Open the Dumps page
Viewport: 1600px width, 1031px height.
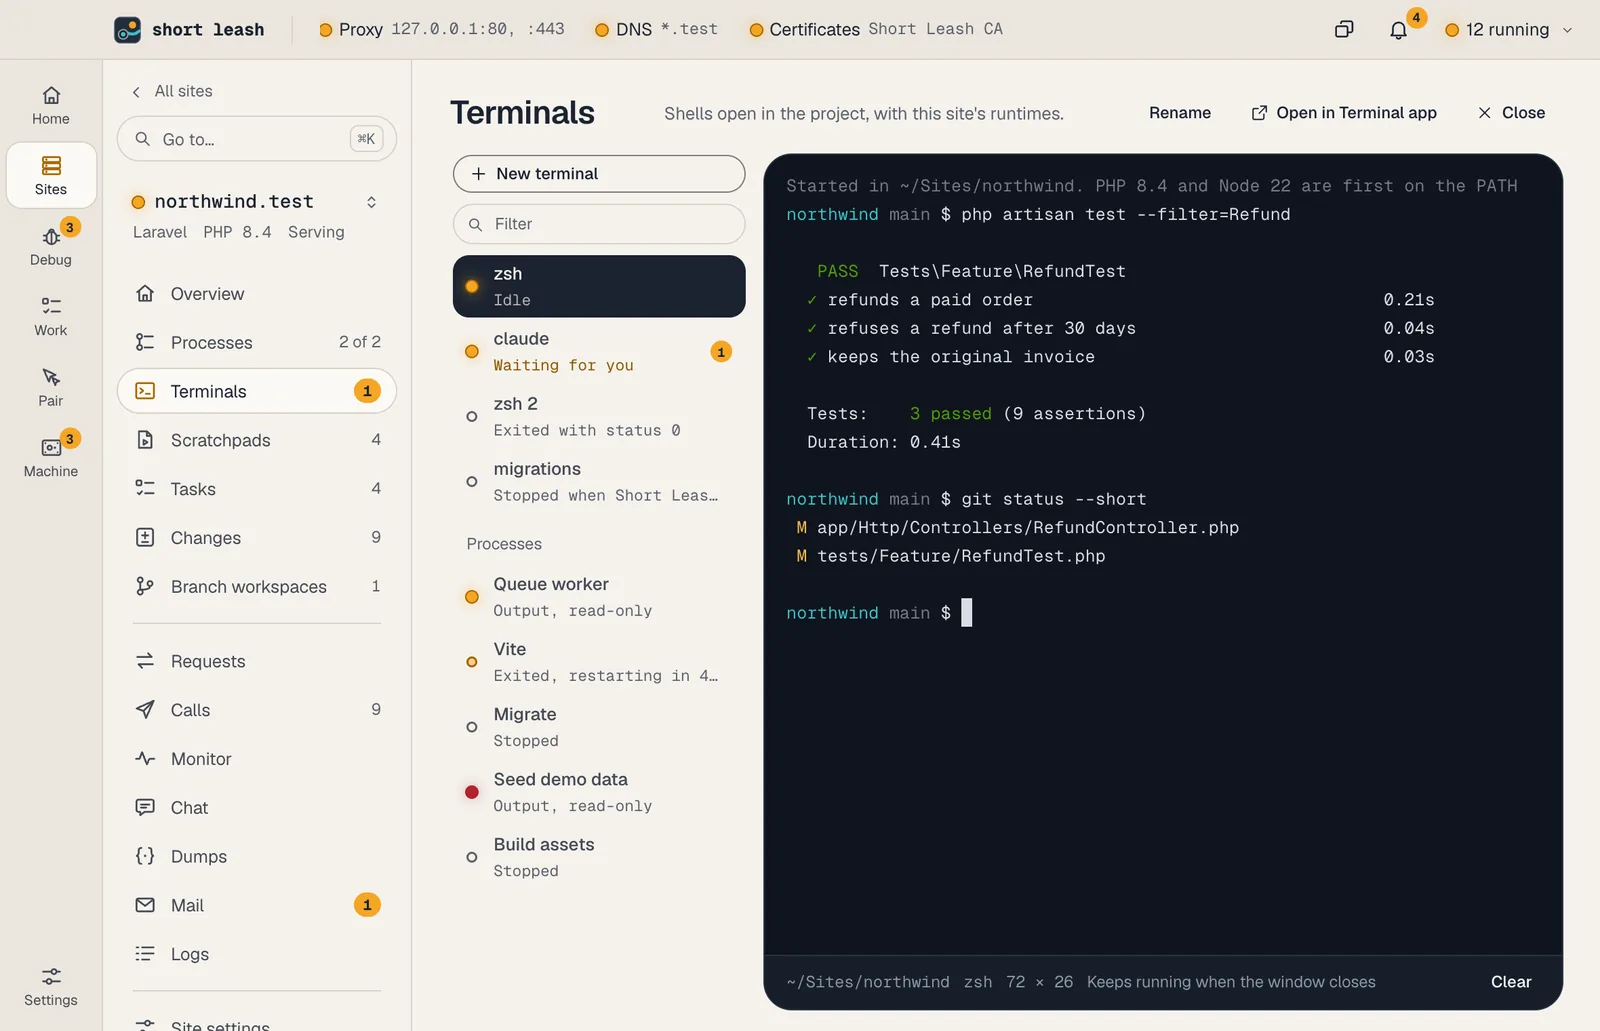(x=257, y=857)
